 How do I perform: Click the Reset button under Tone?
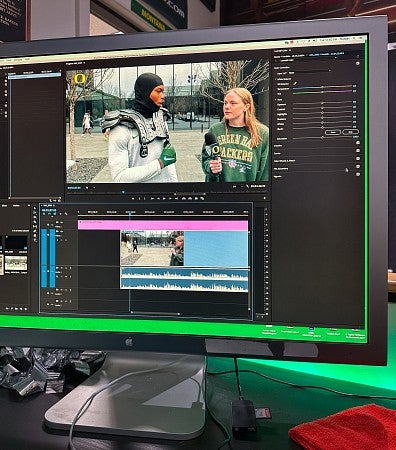click(x=333, y=132)
